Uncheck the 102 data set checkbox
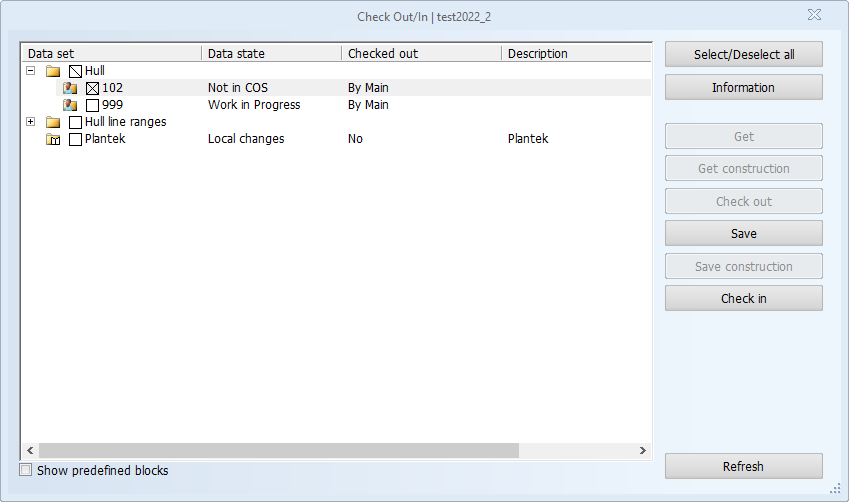 tap(92, 88)
